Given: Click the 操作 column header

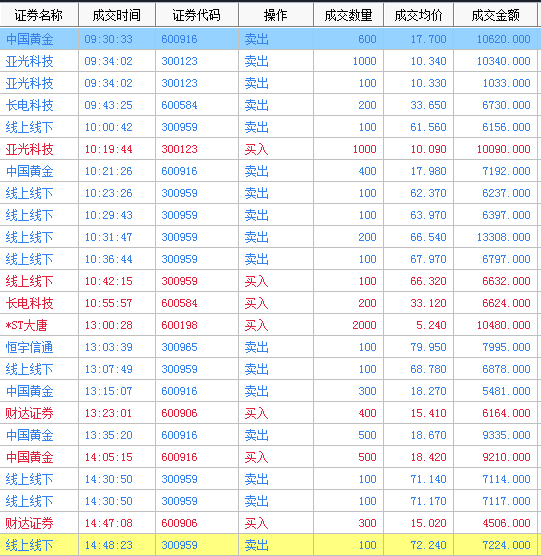Looking at the screenshot, I should coord(276,15).
